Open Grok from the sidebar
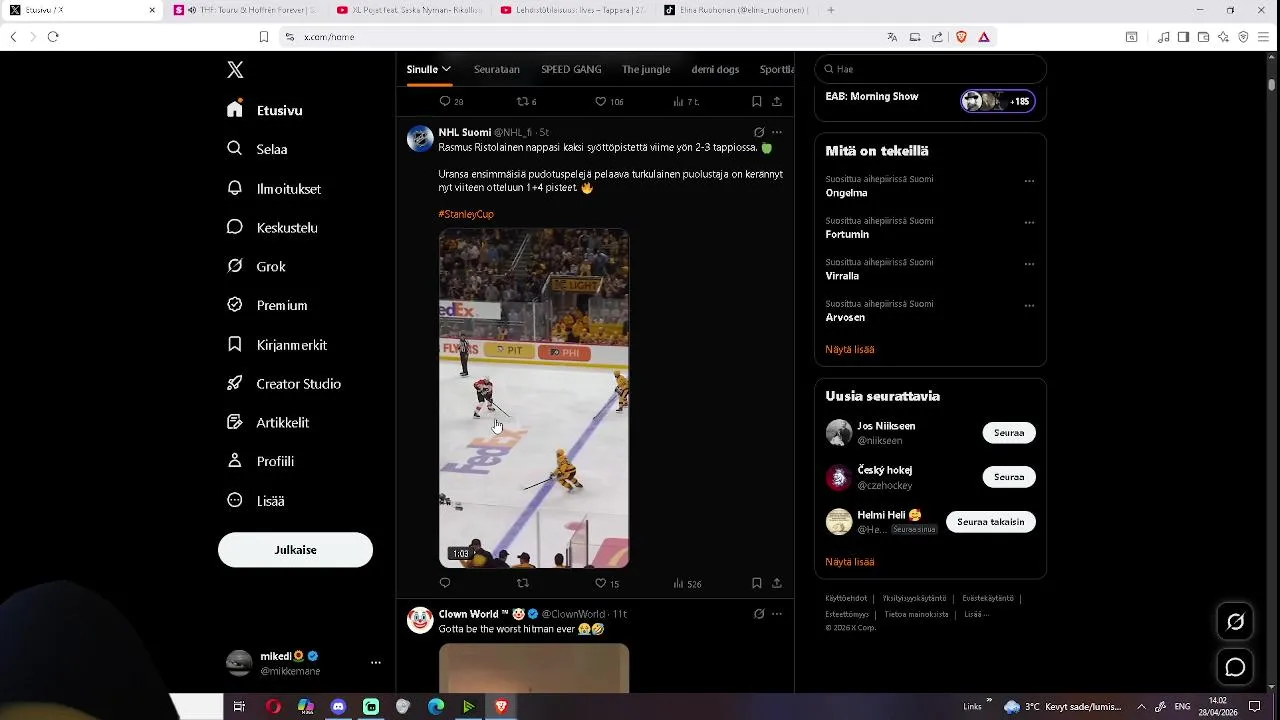 pos(256,266)
